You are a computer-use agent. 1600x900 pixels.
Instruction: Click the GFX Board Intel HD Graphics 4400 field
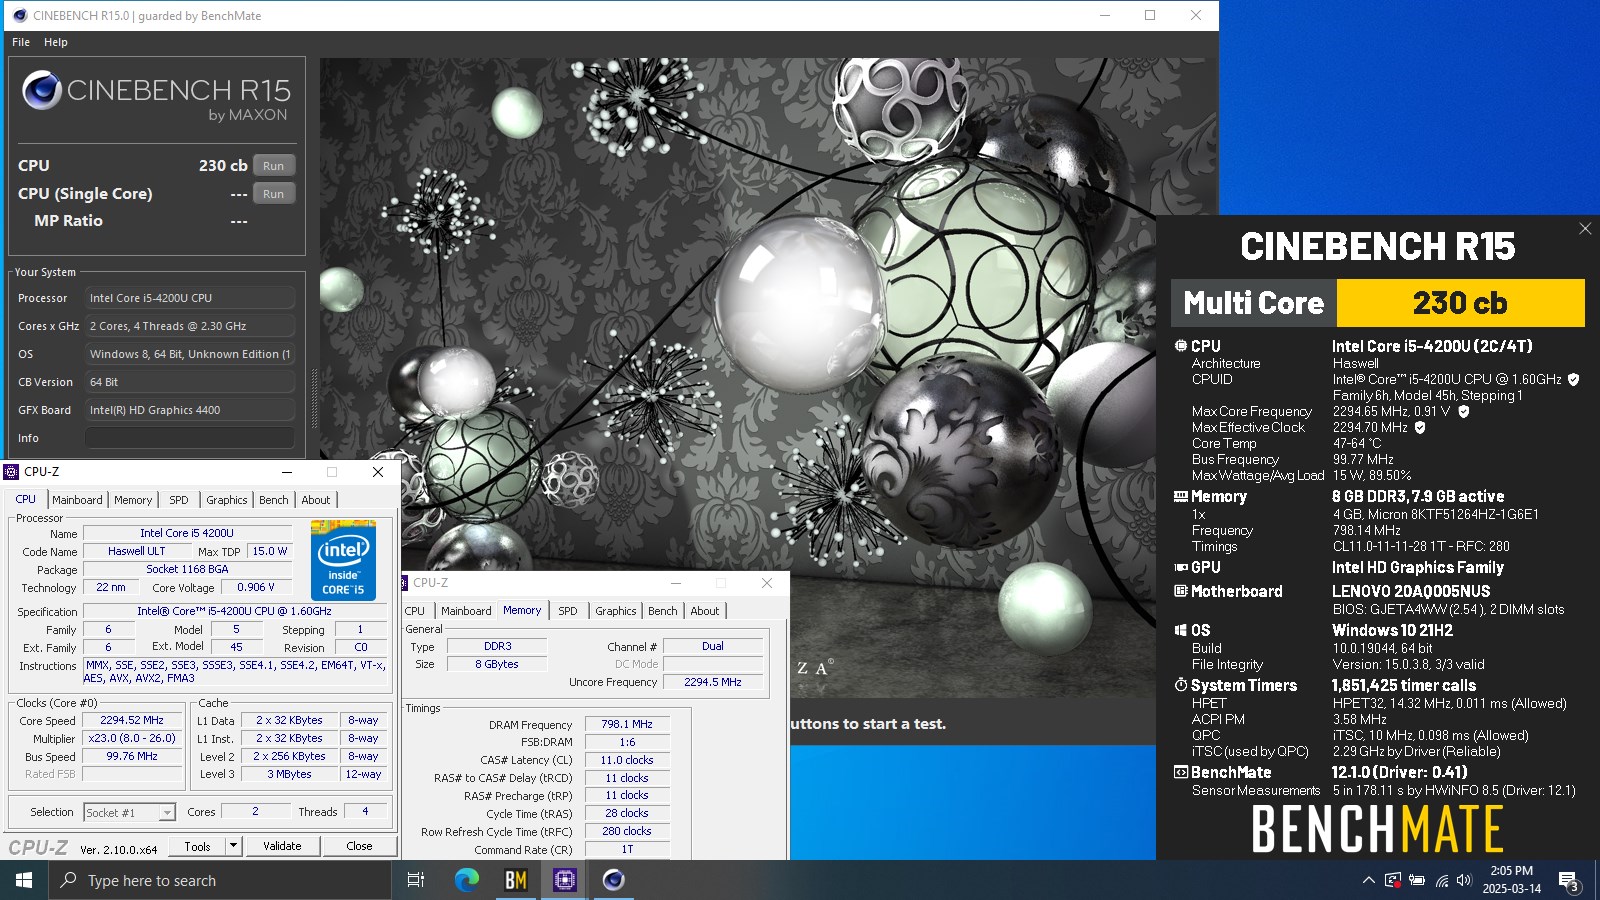(190, 410)
